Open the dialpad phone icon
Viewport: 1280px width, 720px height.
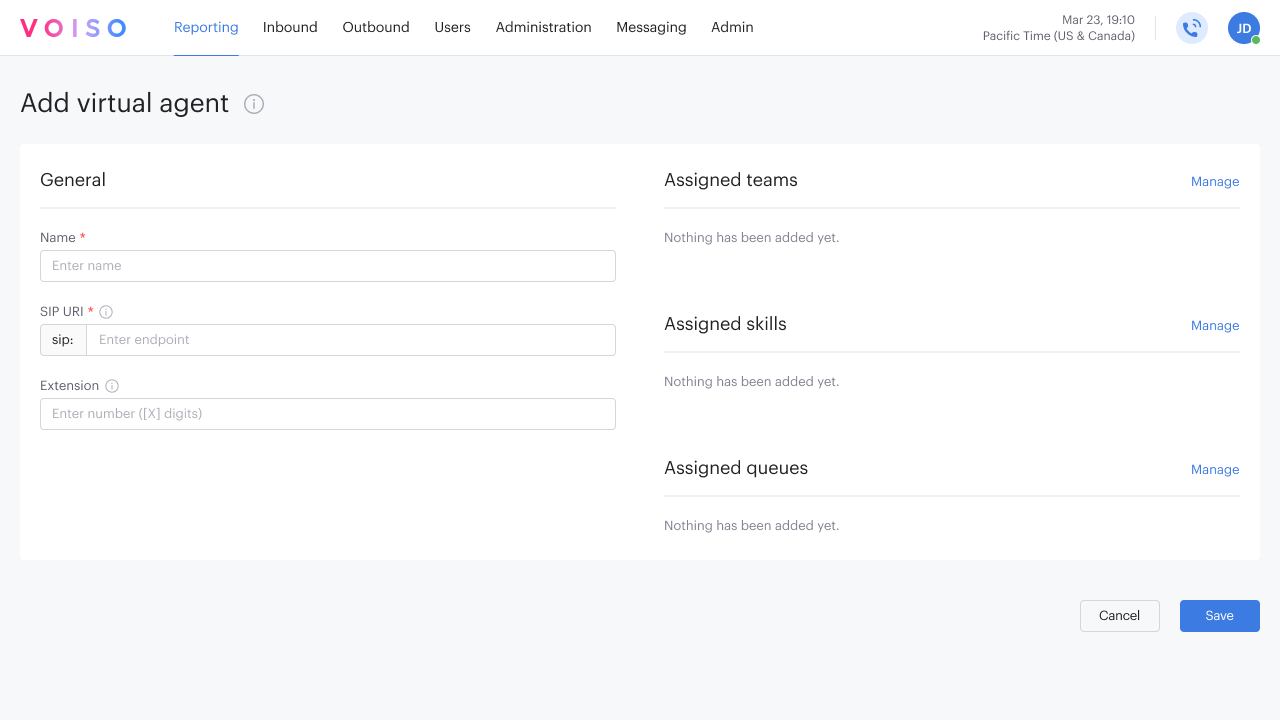1191,28
